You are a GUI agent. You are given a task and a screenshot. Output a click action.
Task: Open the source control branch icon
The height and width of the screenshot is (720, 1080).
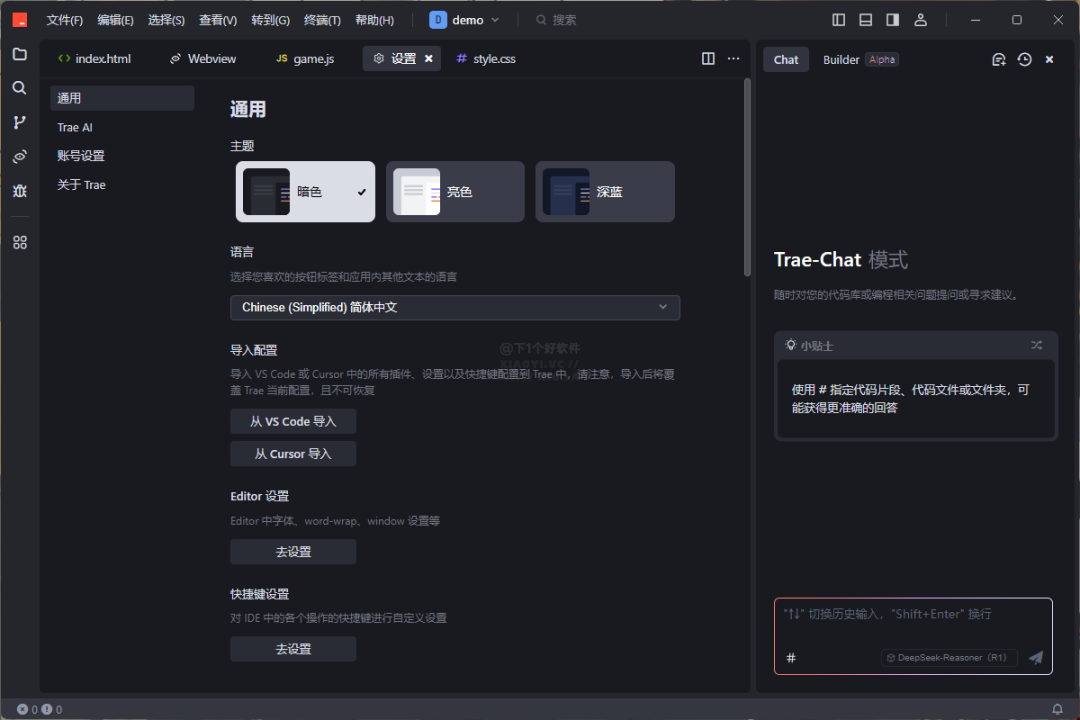19,122
